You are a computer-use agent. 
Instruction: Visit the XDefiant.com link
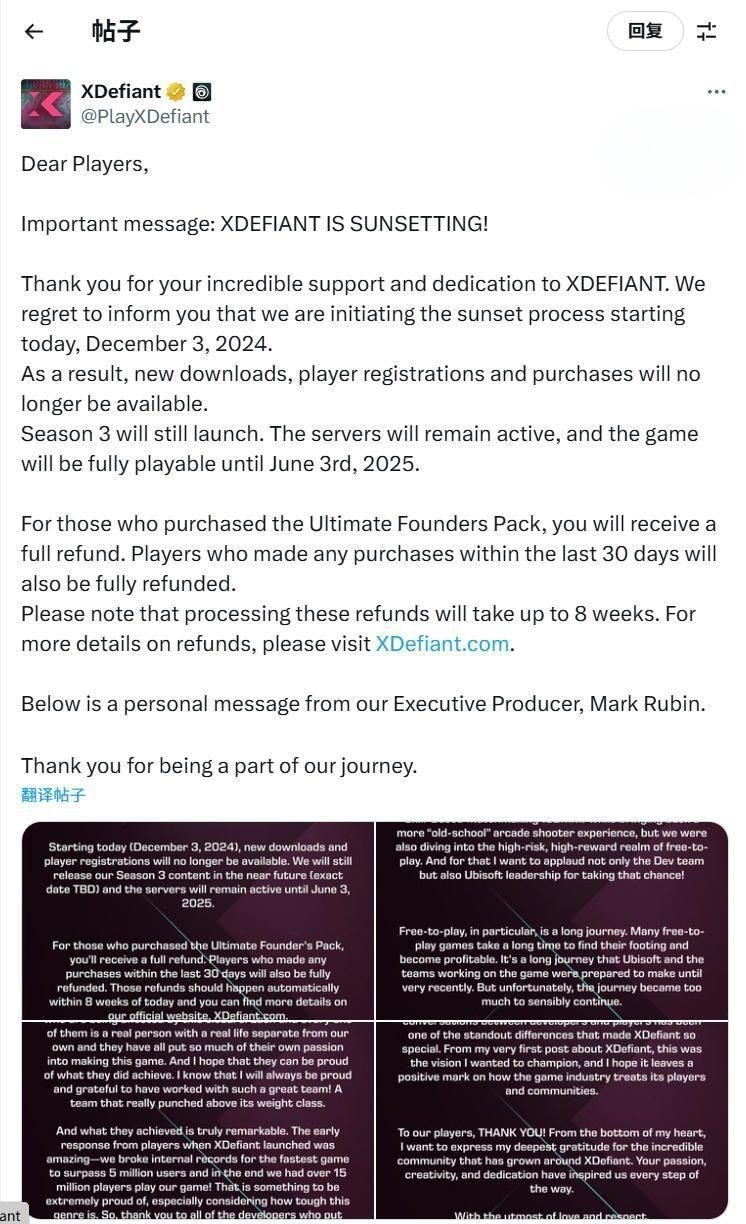tap(442, 643)
